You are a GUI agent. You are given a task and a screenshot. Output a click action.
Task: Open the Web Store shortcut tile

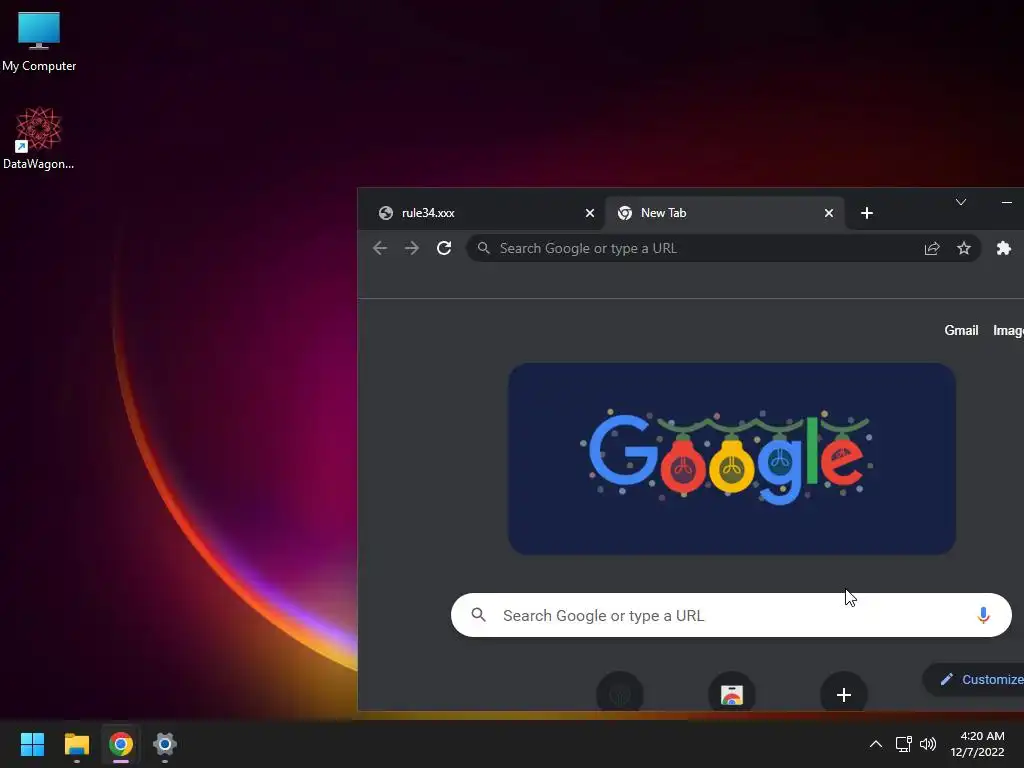tap(731, 694)
